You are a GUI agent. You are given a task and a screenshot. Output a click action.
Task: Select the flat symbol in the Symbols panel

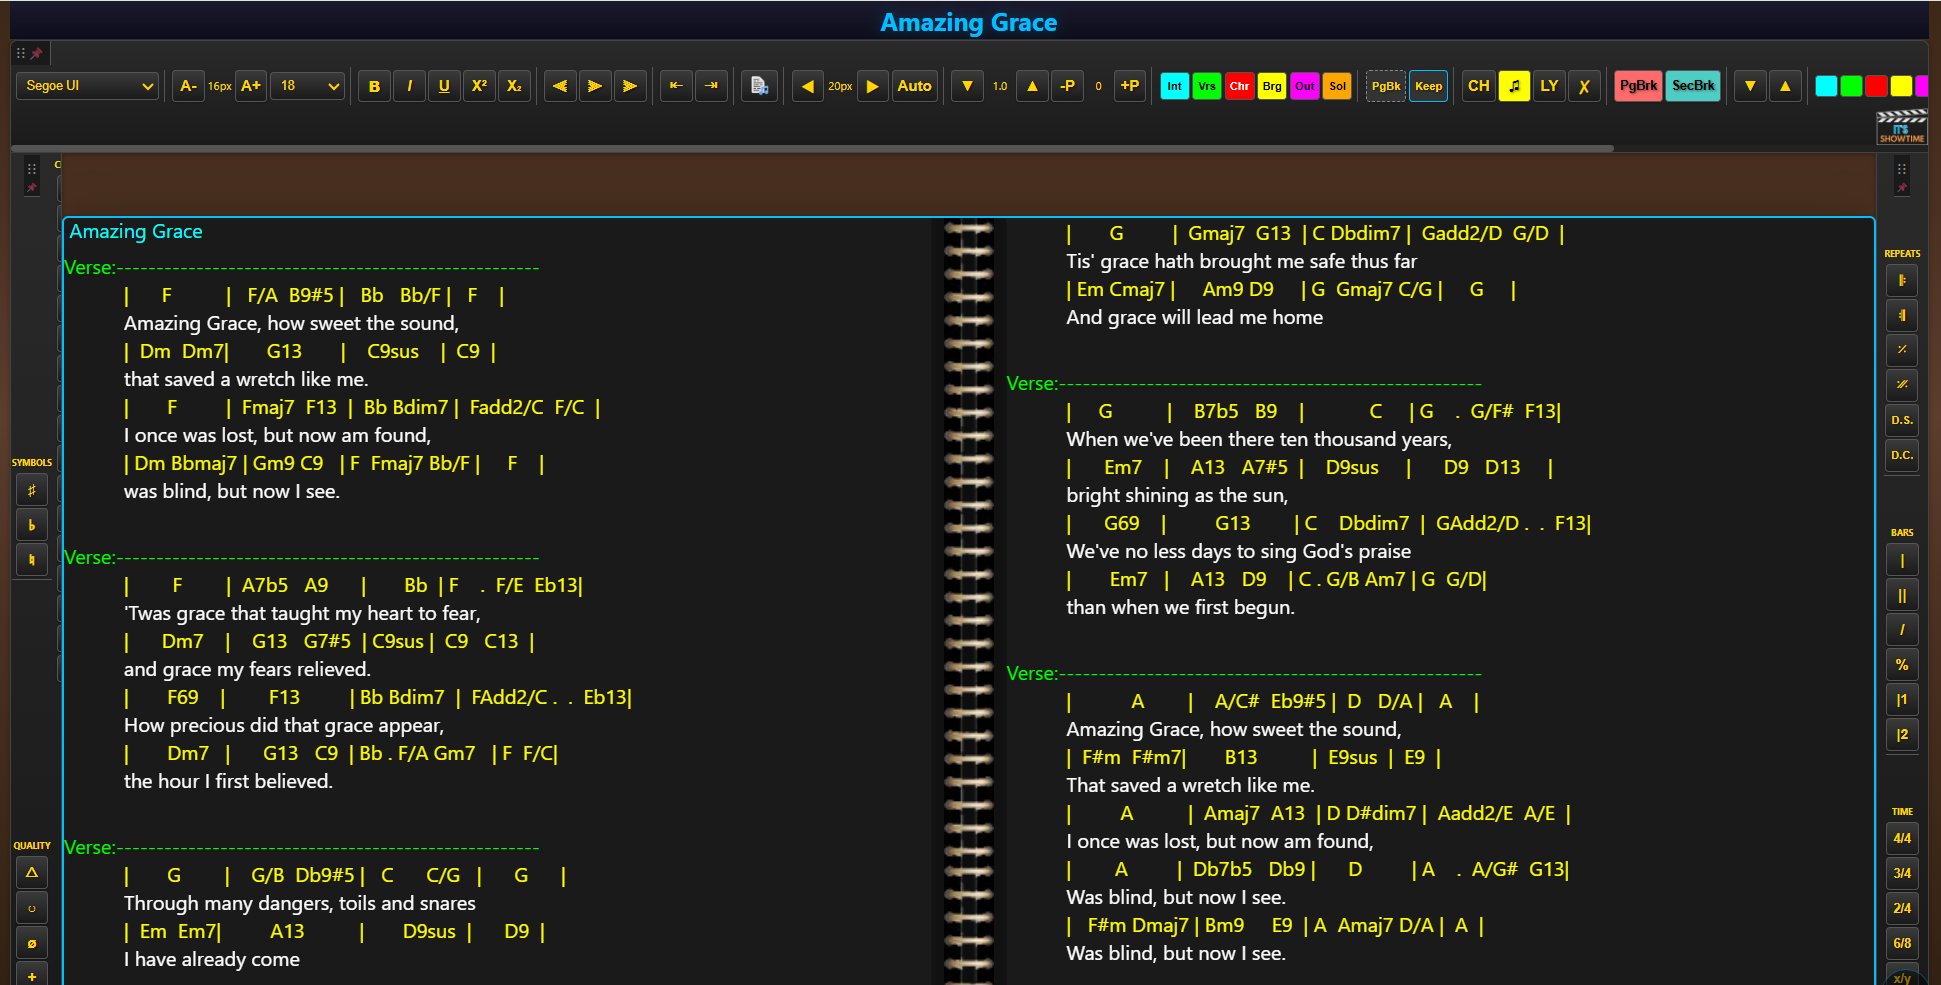pyautogui.click(x=31, y=524)
